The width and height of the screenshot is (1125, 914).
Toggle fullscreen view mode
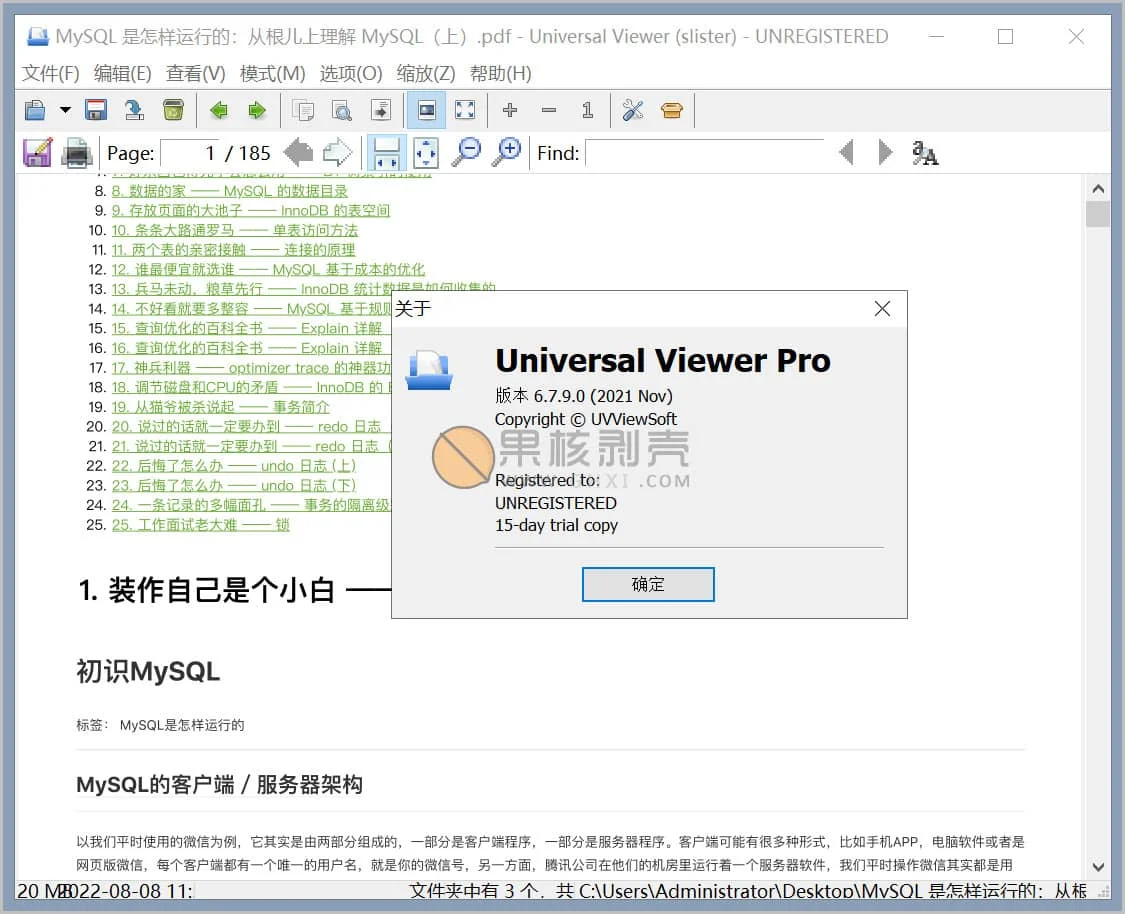pyautogui.click(x=465, y=110)
